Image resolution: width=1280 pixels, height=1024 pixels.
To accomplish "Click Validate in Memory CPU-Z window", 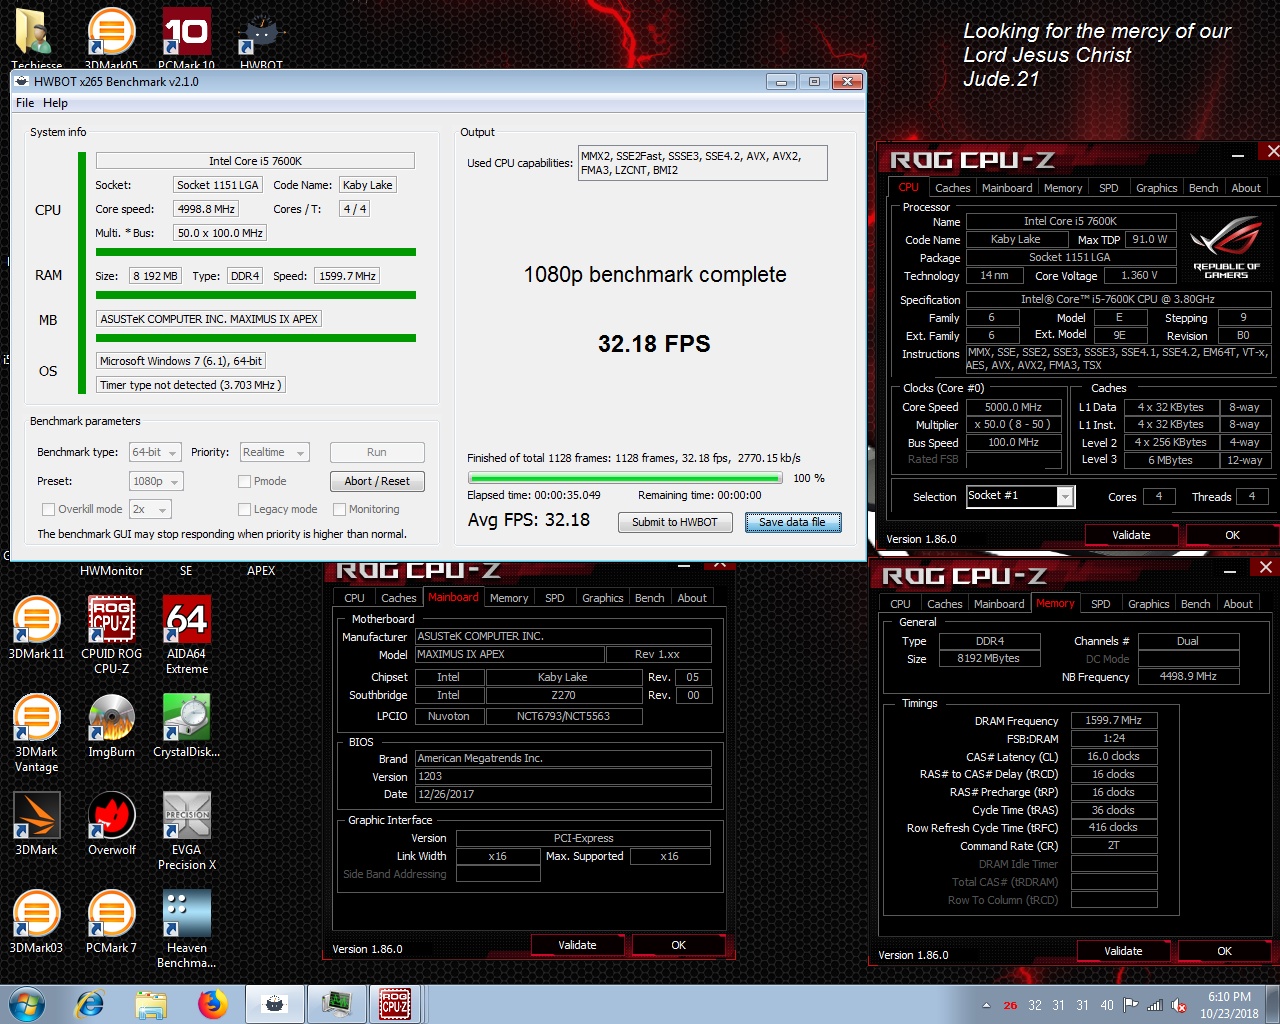I will [x=1123, y=951].
